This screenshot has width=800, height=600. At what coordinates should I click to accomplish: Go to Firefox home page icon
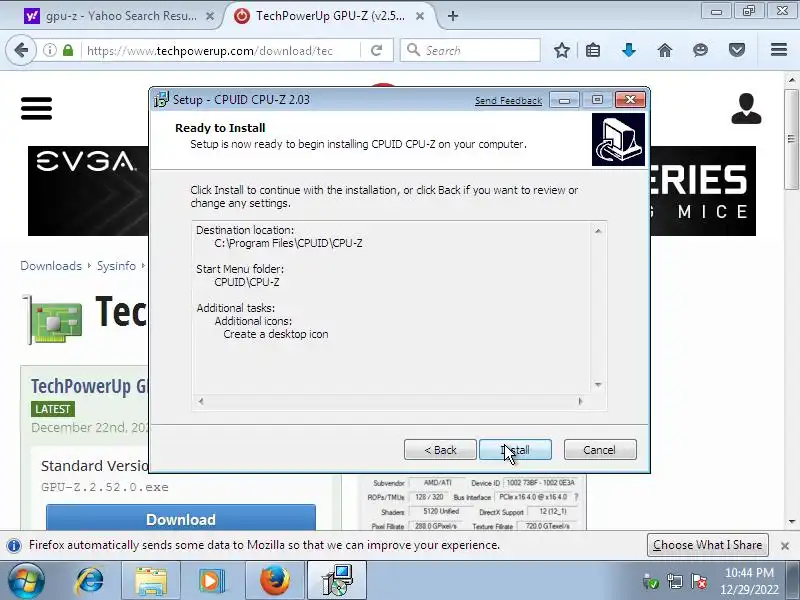(665, 50)
